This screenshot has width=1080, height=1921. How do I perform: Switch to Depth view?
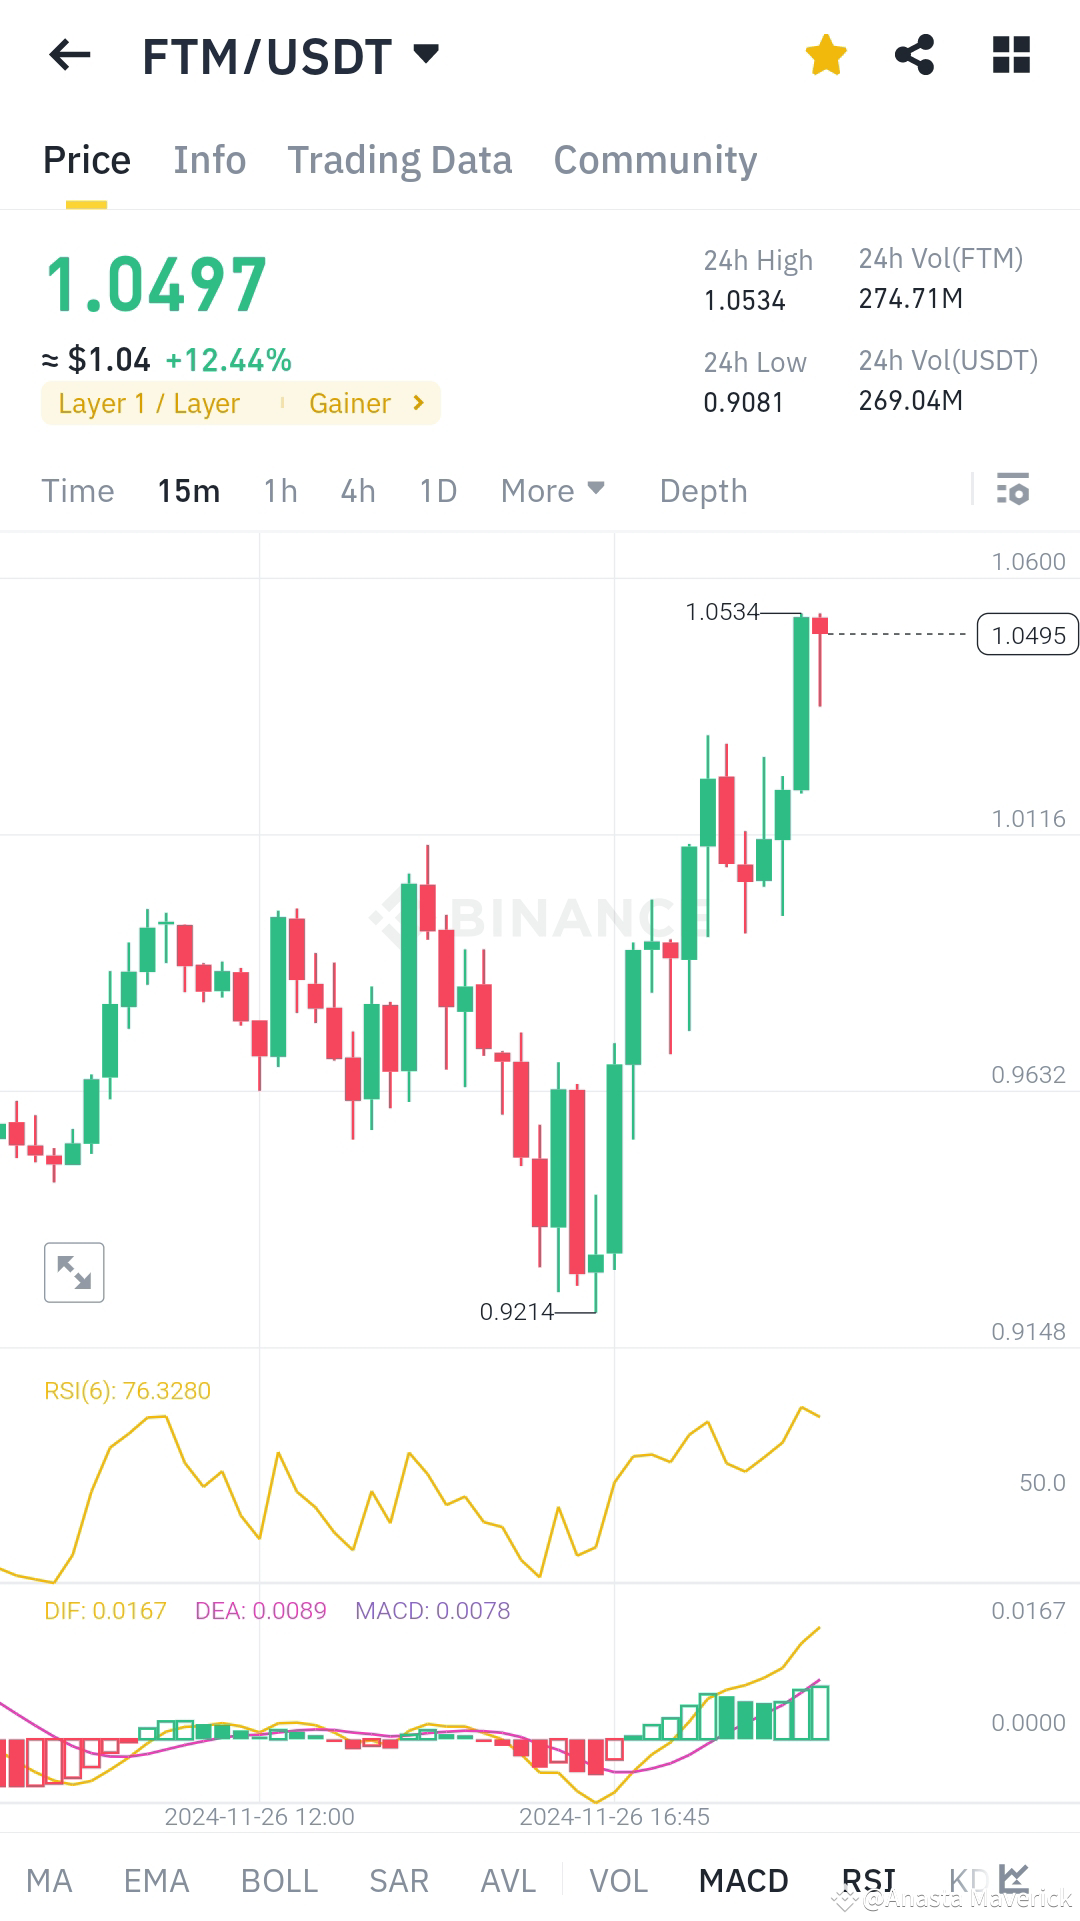click(703, 490)
